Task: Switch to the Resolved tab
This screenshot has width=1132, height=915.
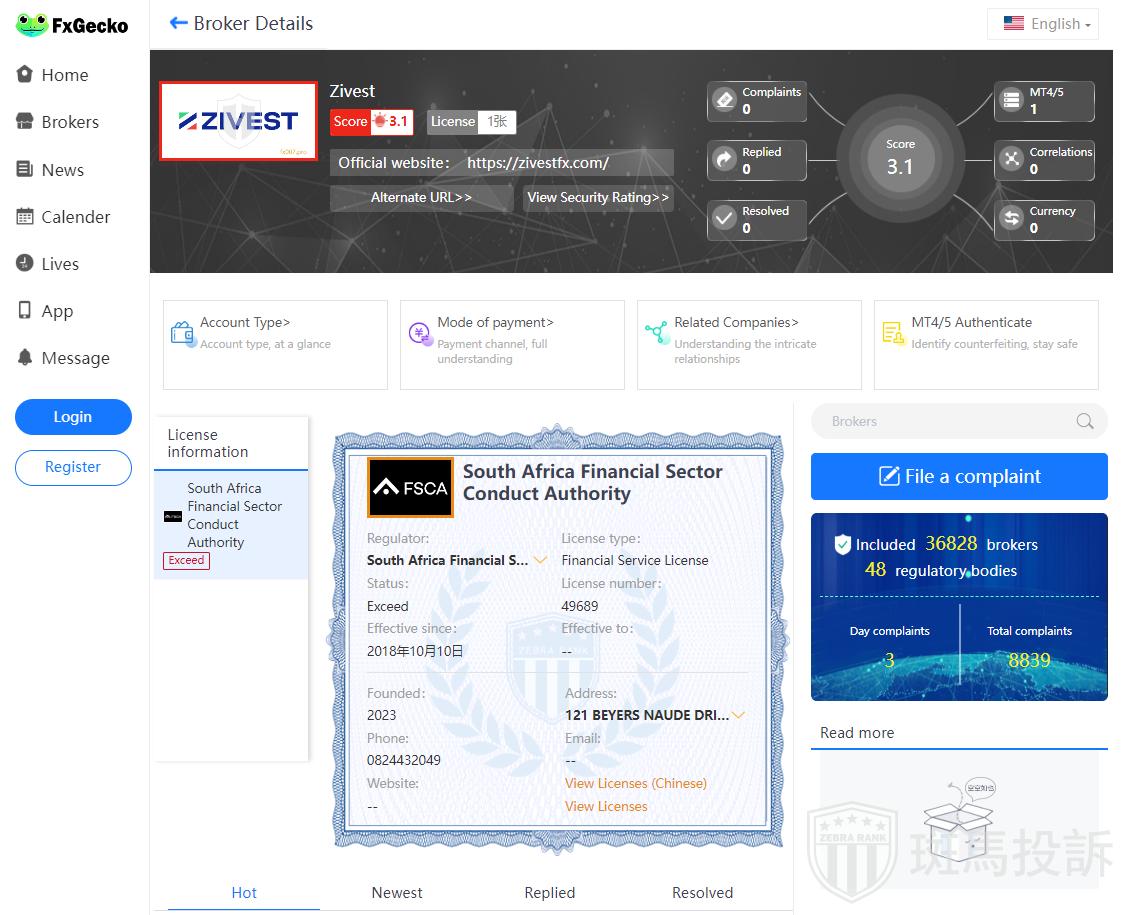Action: point(702,892)
